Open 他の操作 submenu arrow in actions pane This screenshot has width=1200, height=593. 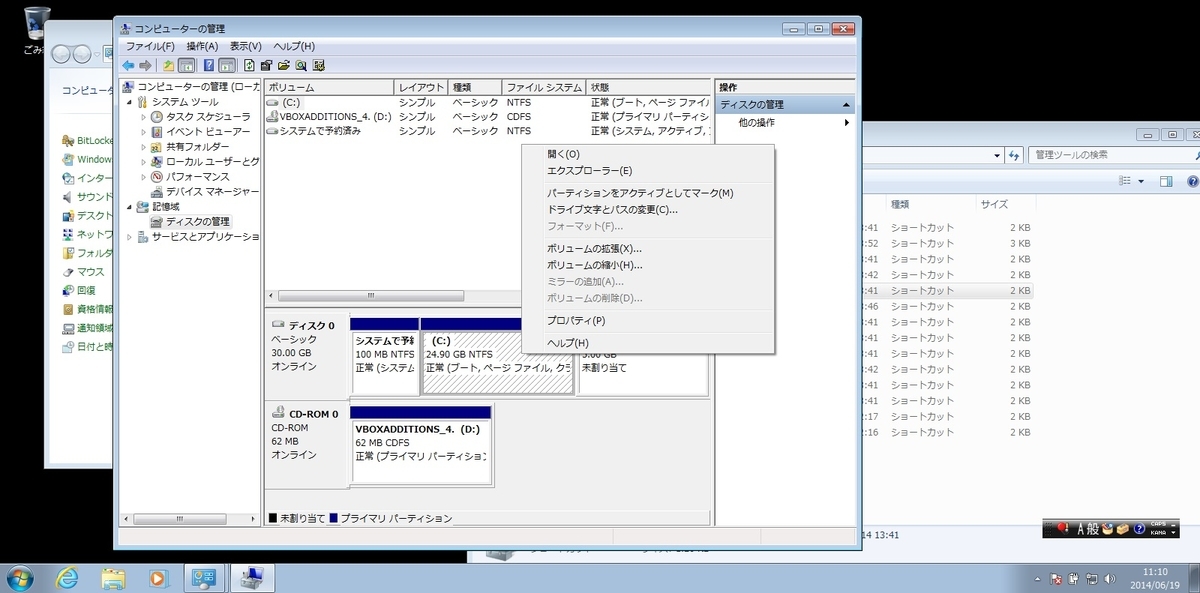pos(846,123)
